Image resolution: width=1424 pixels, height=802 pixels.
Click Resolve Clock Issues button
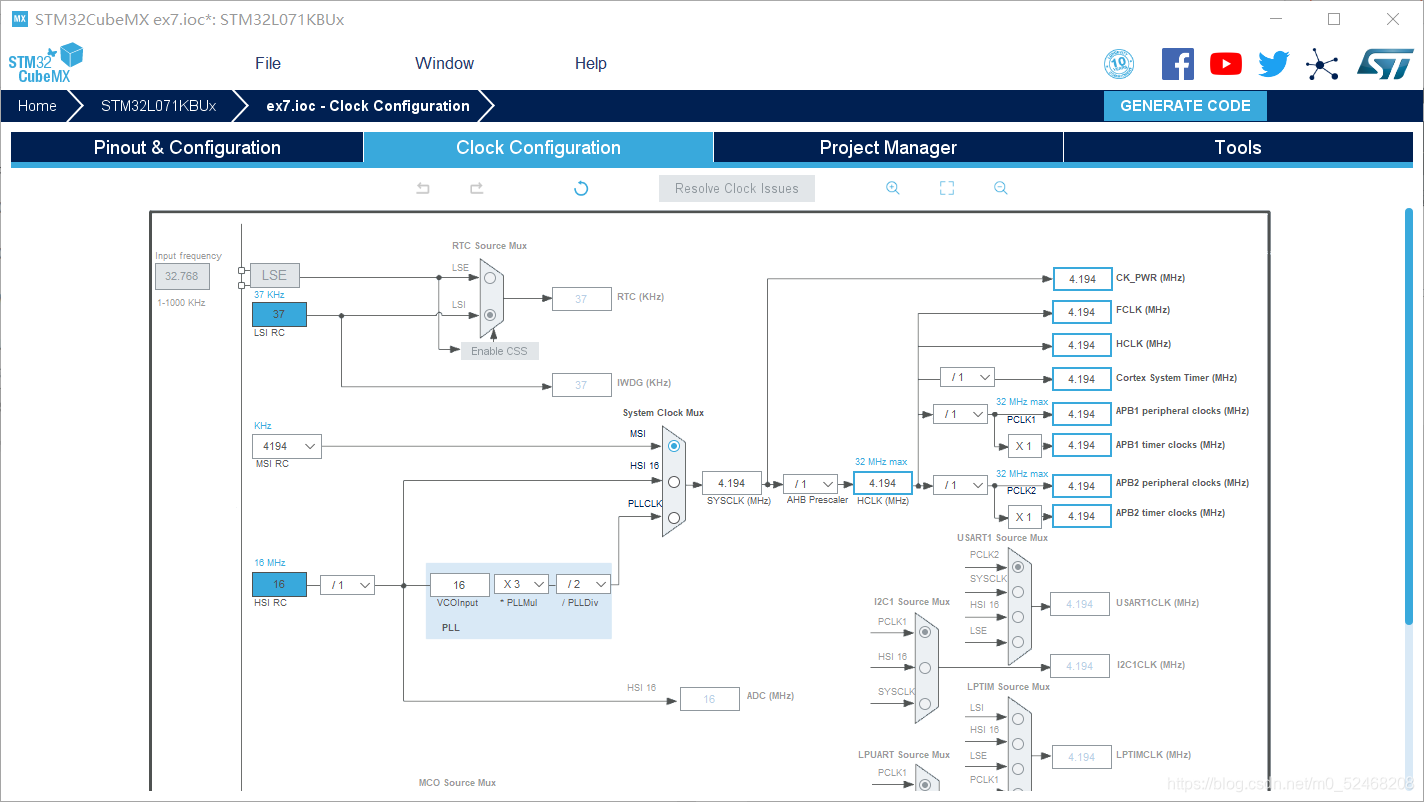737,188
